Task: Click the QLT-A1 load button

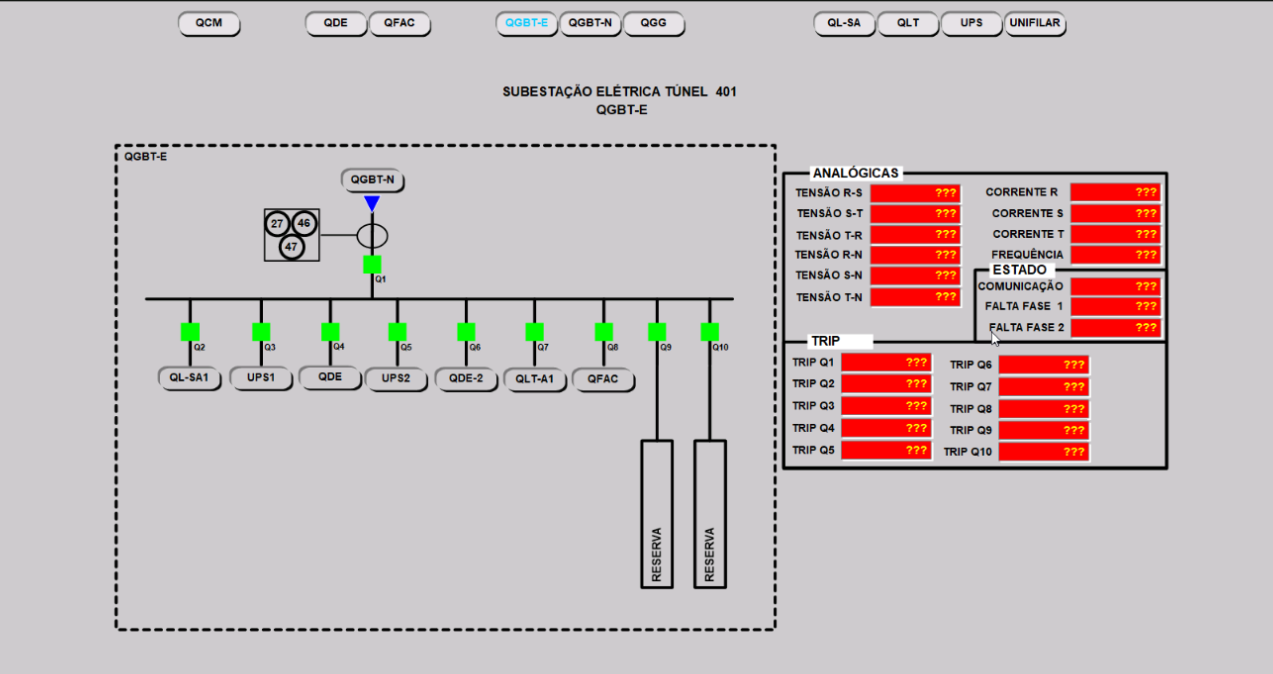Action: (x=534, y=379)
